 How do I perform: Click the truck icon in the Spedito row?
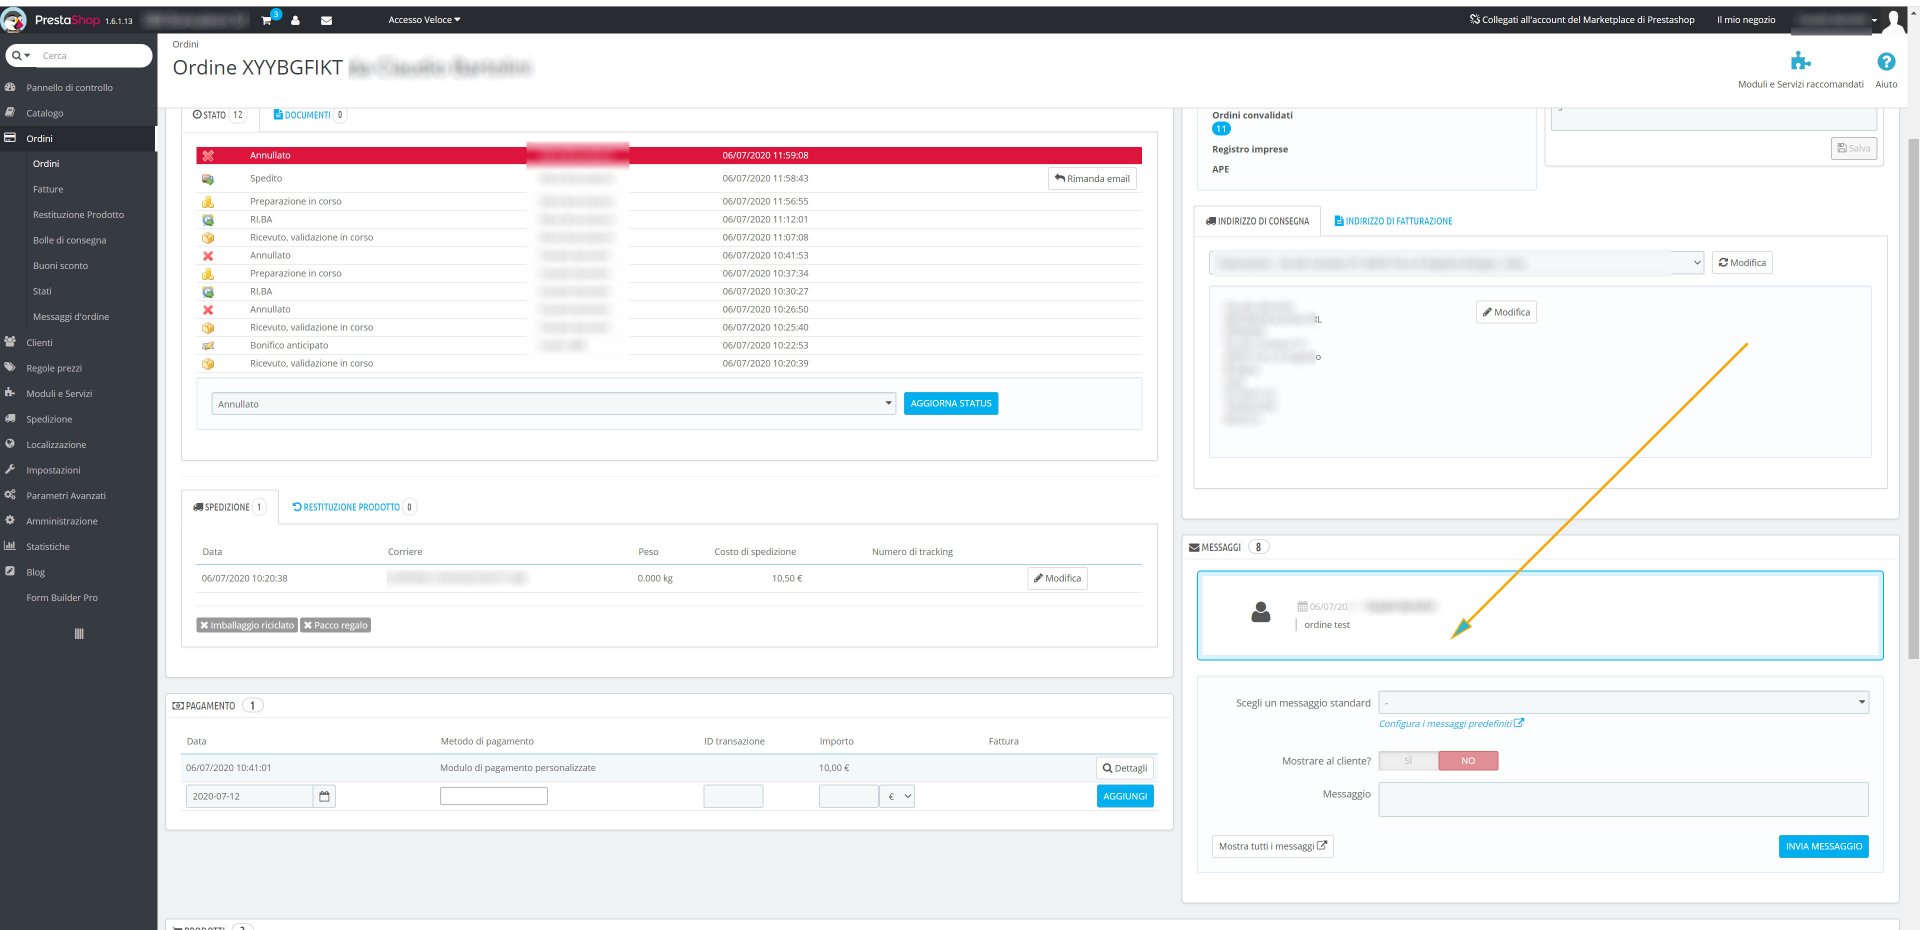click(208, 179)
